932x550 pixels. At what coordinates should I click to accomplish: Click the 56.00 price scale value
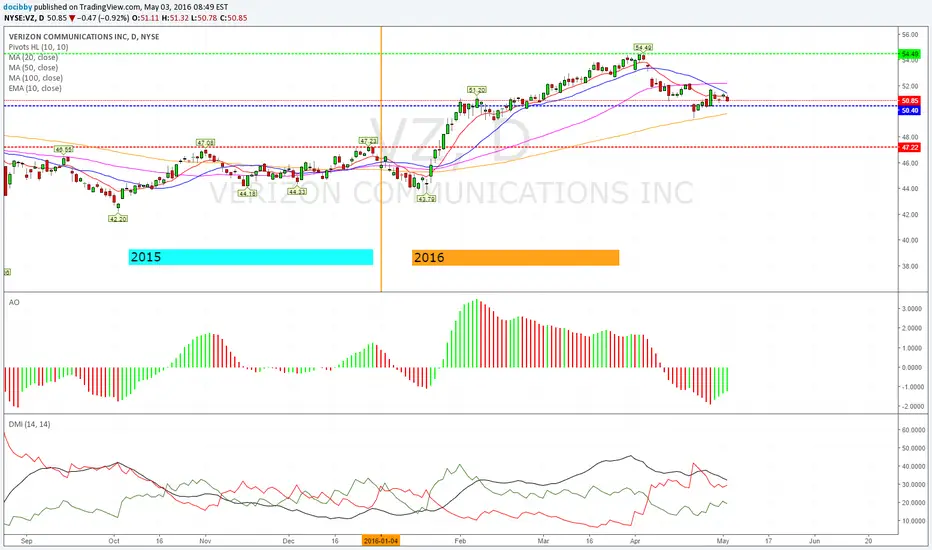pos(910,35)
